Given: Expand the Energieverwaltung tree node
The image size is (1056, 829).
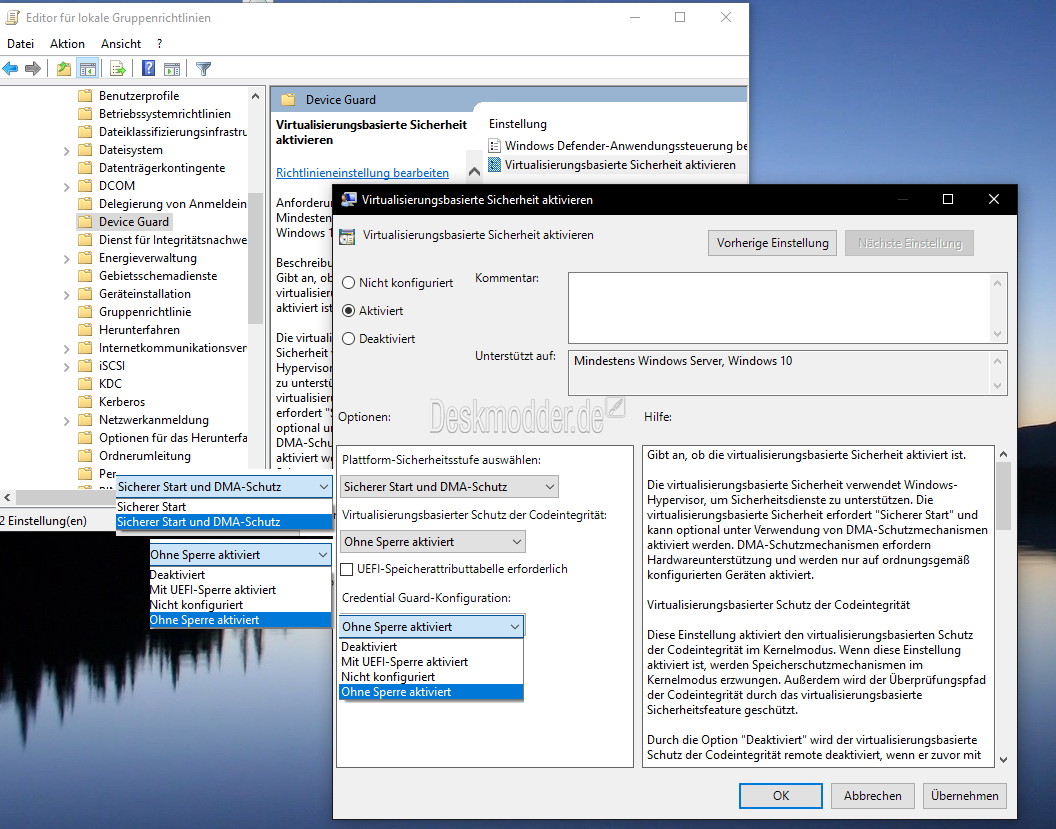Looking at the screenshot, I should point(66,259).
